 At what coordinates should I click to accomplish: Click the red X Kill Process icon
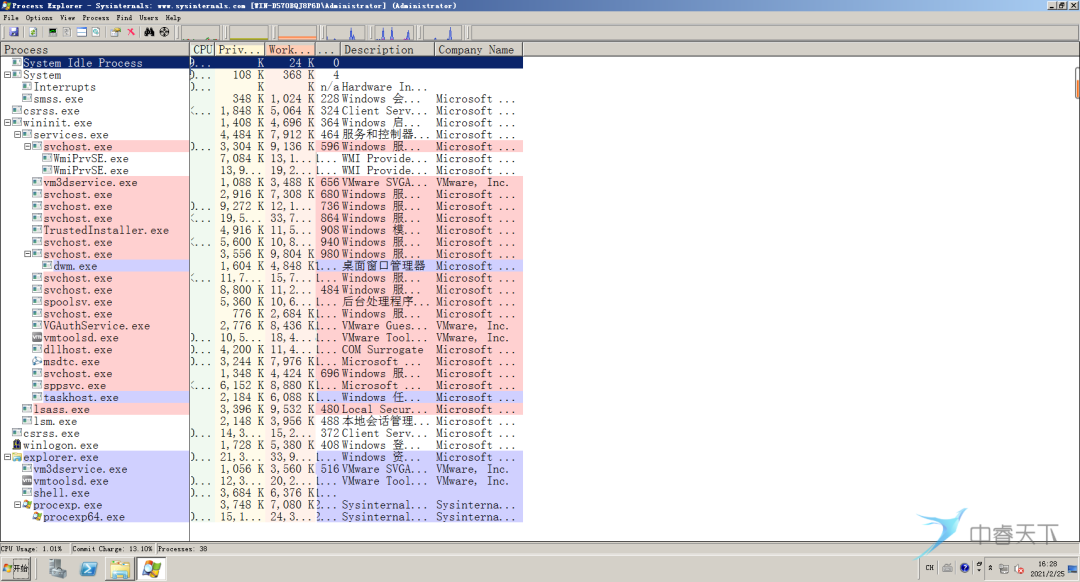pyautogui.click(x=131, y=32)
